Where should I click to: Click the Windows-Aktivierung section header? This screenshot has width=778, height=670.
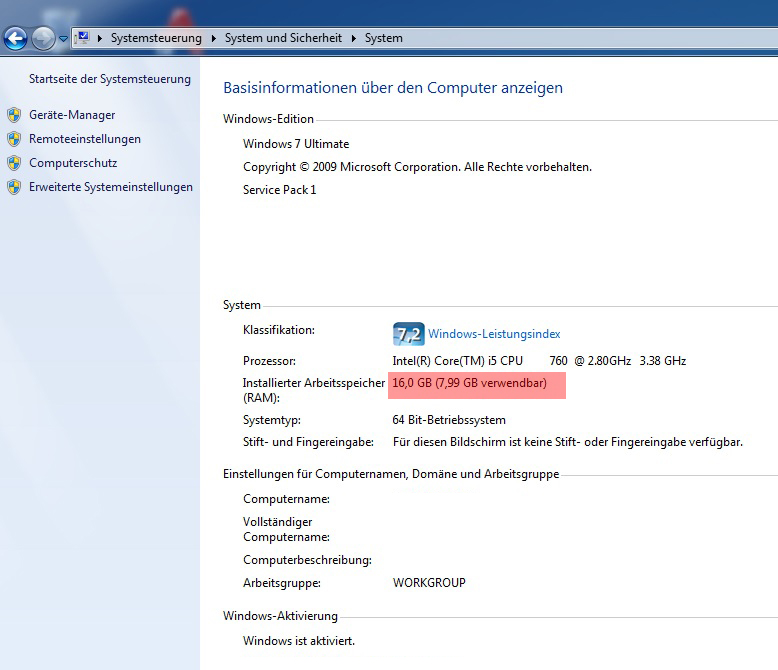280,616
